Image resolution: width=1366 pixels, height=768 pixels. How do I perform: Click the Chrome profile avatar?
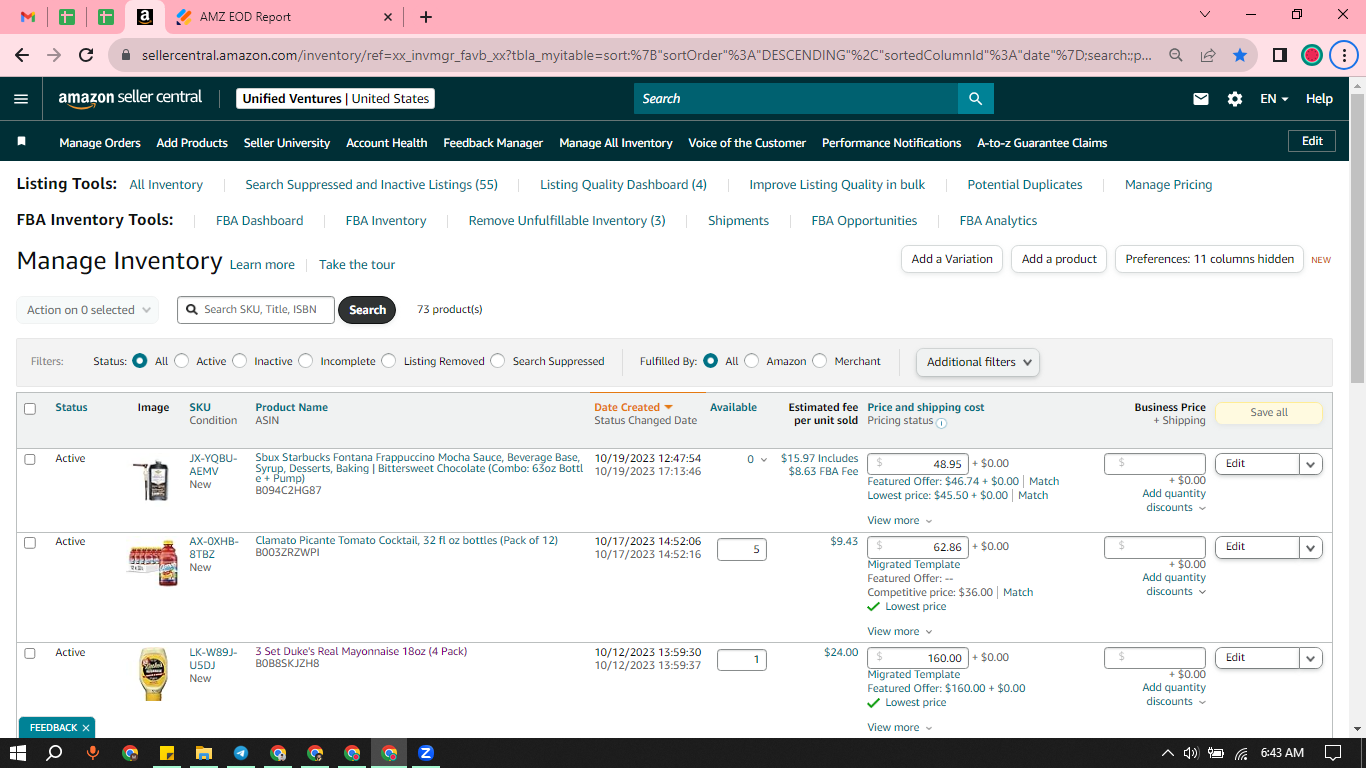pos(1312,56)
